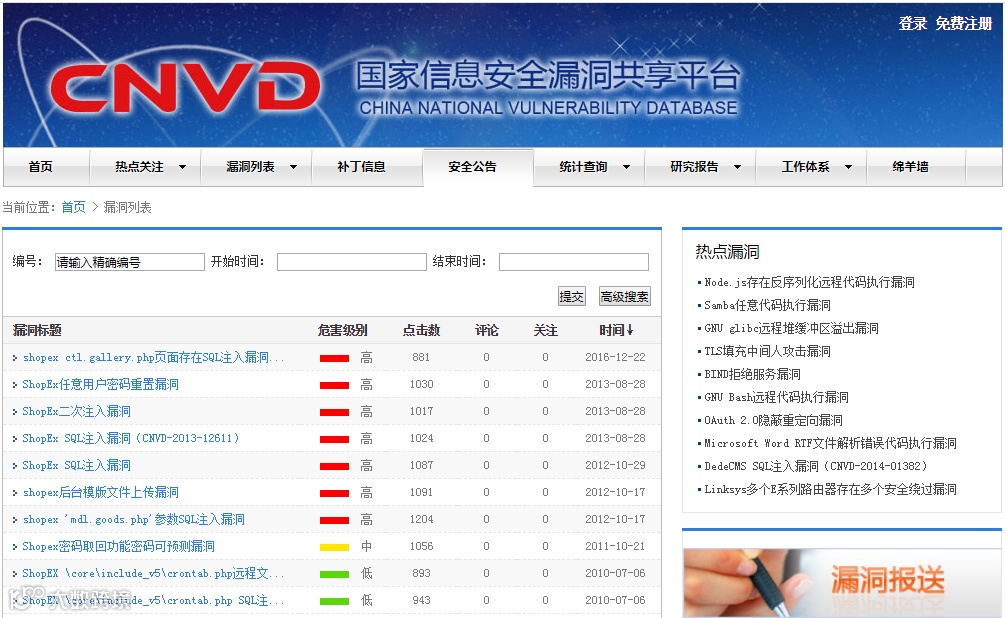Click the 高级搜索 button
This screenshot has width=1005, height=618.
pos(625,296)
